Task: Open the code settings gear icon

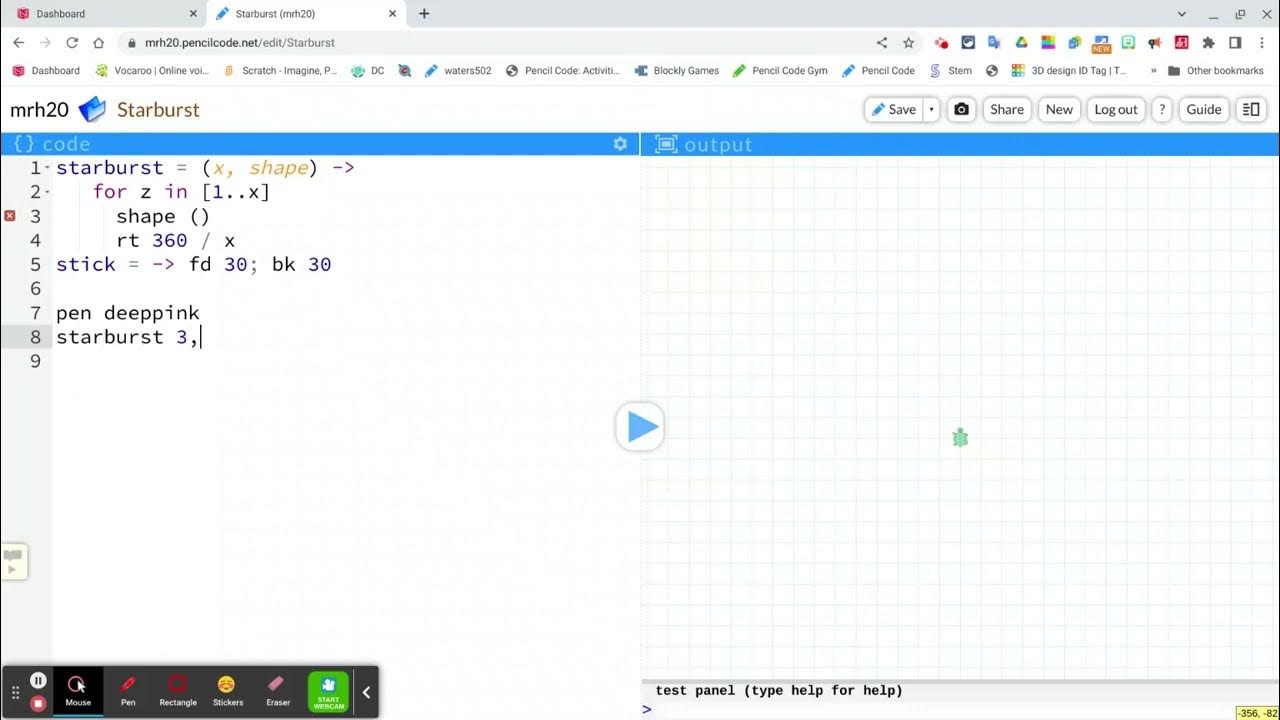Action: (620, 144)
